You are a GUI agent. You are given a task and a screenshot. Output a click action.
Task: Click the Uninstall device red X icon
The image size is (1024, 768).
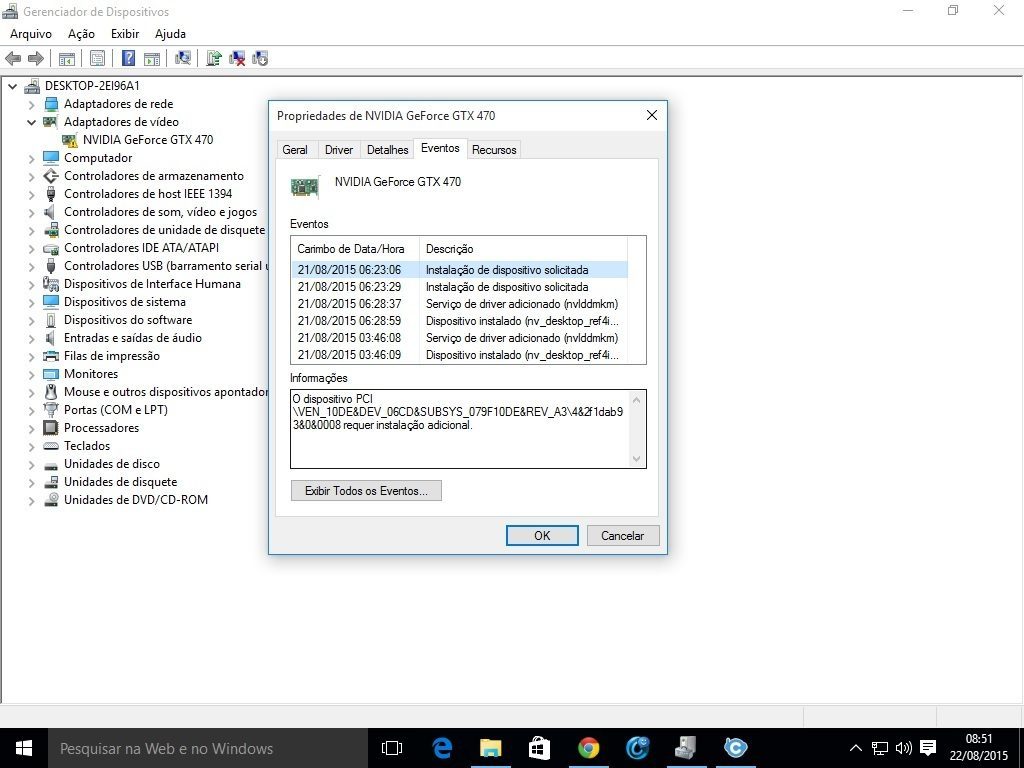[x=237, y=59]
